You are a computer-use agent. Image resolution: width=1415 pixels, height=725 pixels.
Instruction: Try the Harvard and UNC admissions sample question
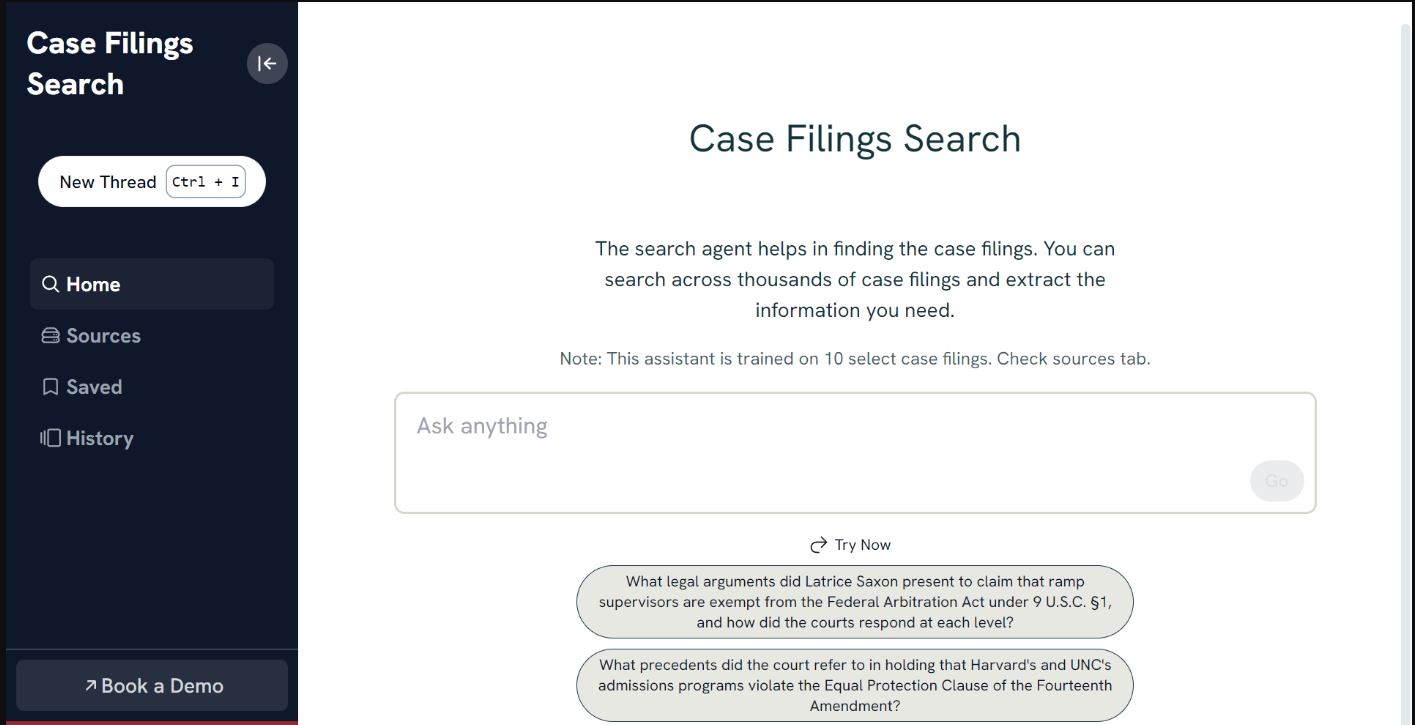click(855, 685)
